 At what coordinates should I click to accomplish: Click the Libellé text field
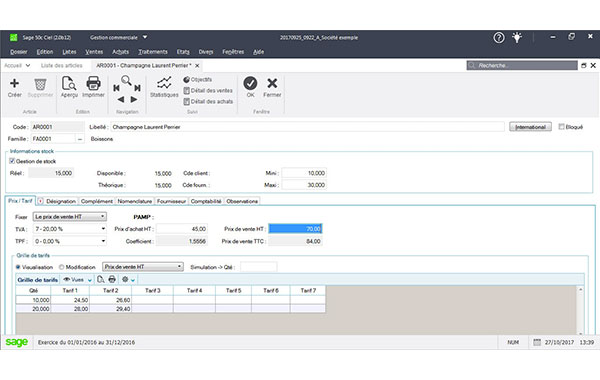[x=308, y=127]
